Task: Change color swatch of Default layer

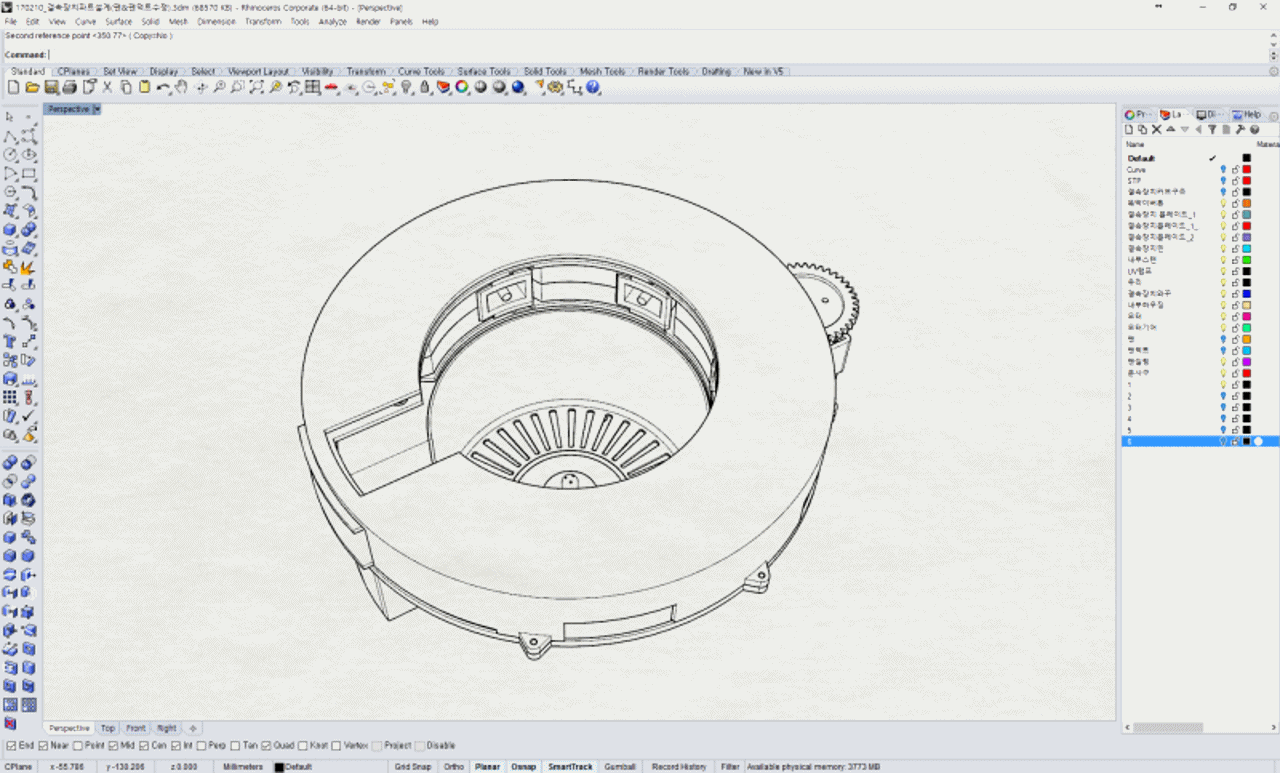Action: [x=1247, y=158]
